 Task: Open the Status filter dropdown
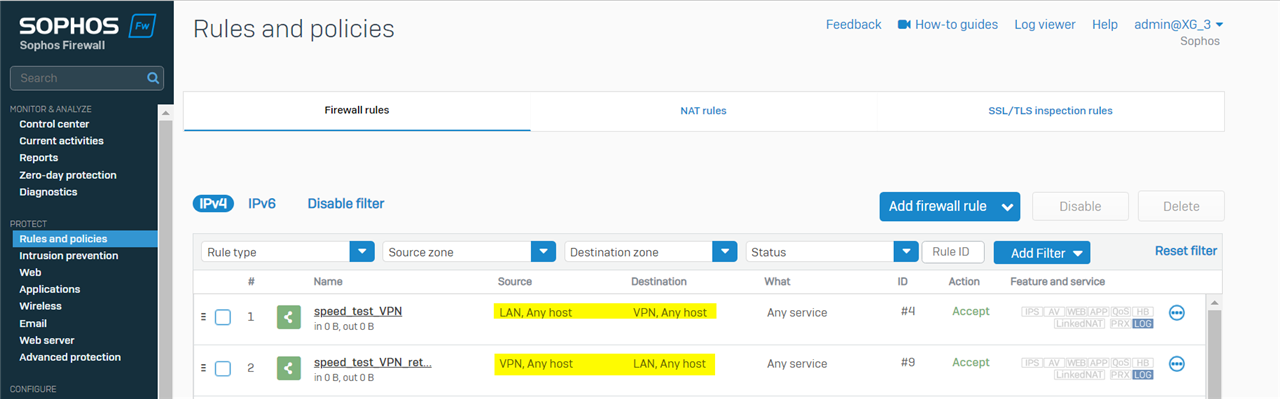(832, 252)
